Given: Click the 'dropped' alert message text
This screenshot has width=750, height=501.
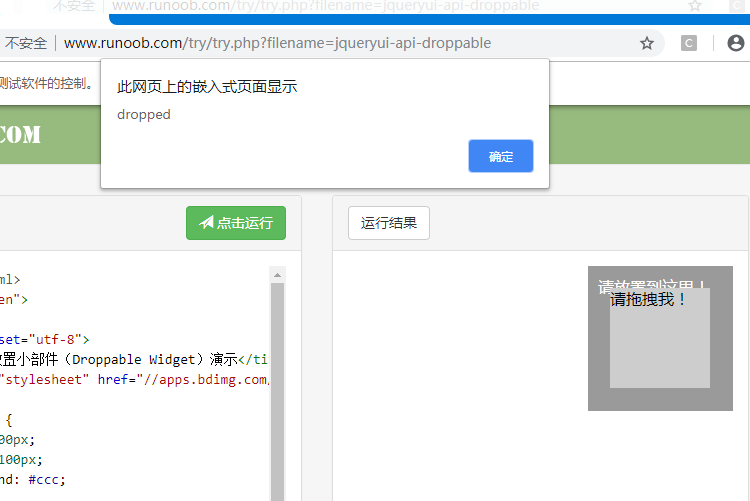Looking at the screenshot, I should [x=143, y=114].
